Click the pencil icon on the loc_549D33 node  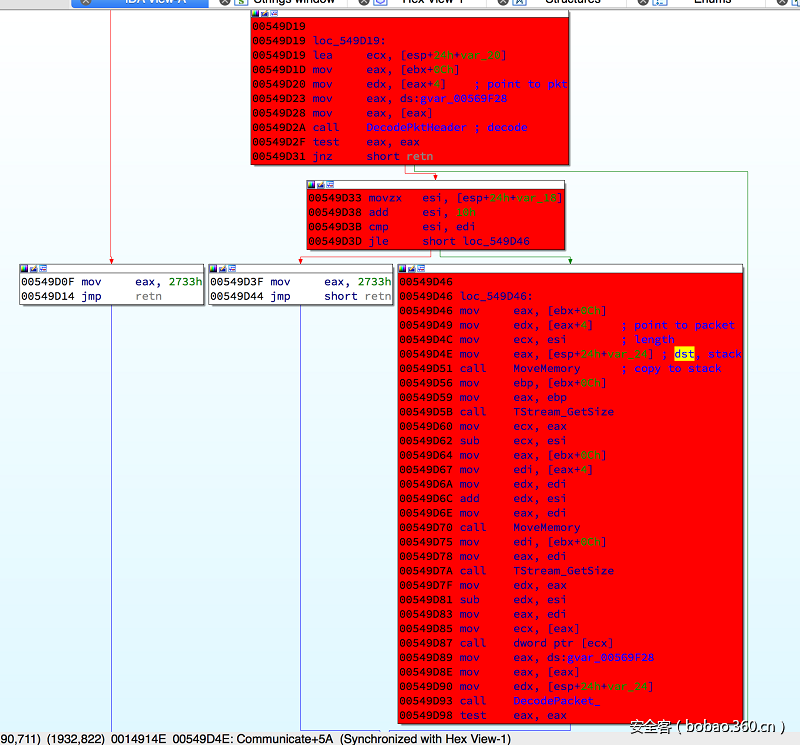click(x=320, y=184)
